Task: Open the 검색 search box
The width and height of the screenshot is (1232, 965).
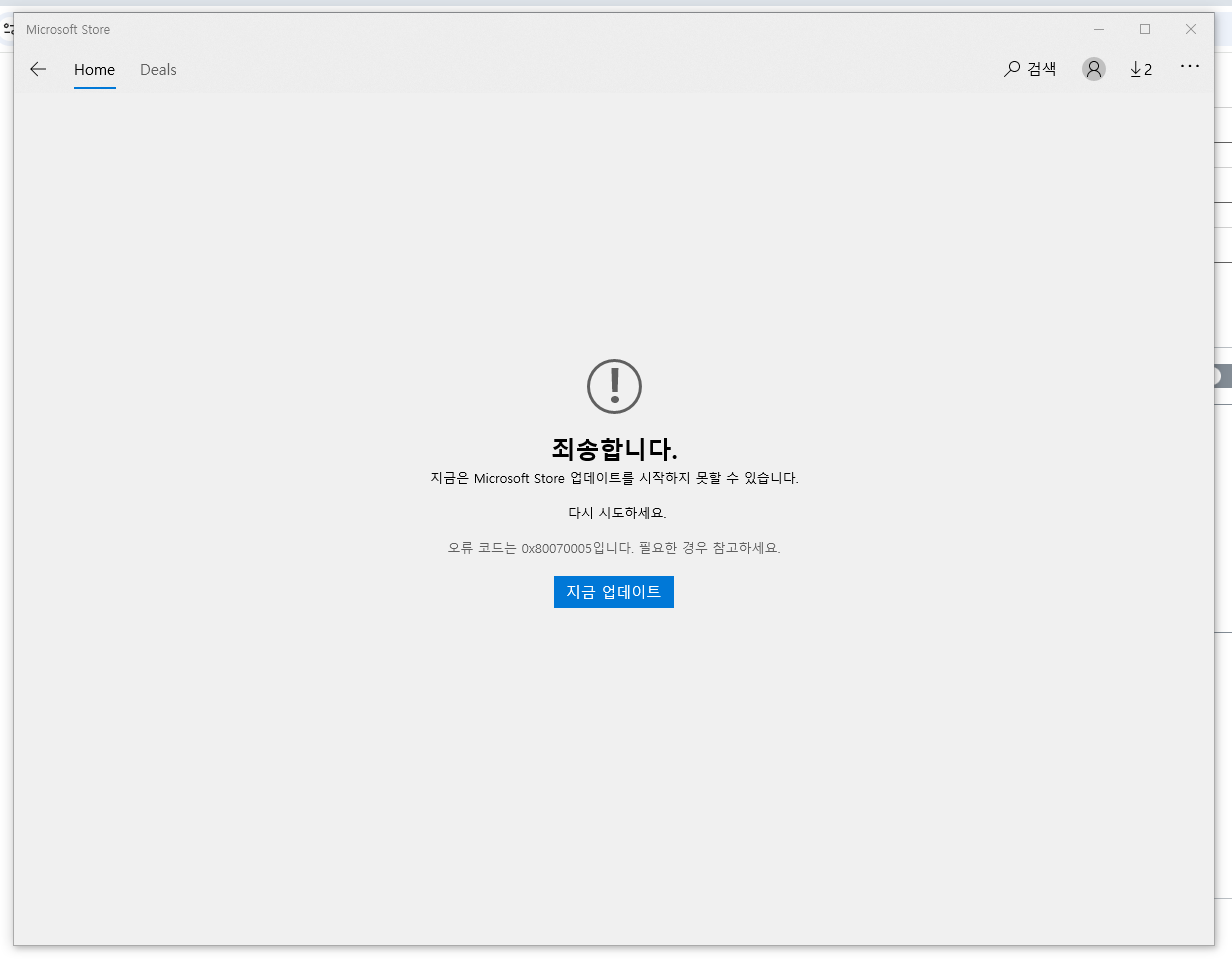Action: 1030,69
